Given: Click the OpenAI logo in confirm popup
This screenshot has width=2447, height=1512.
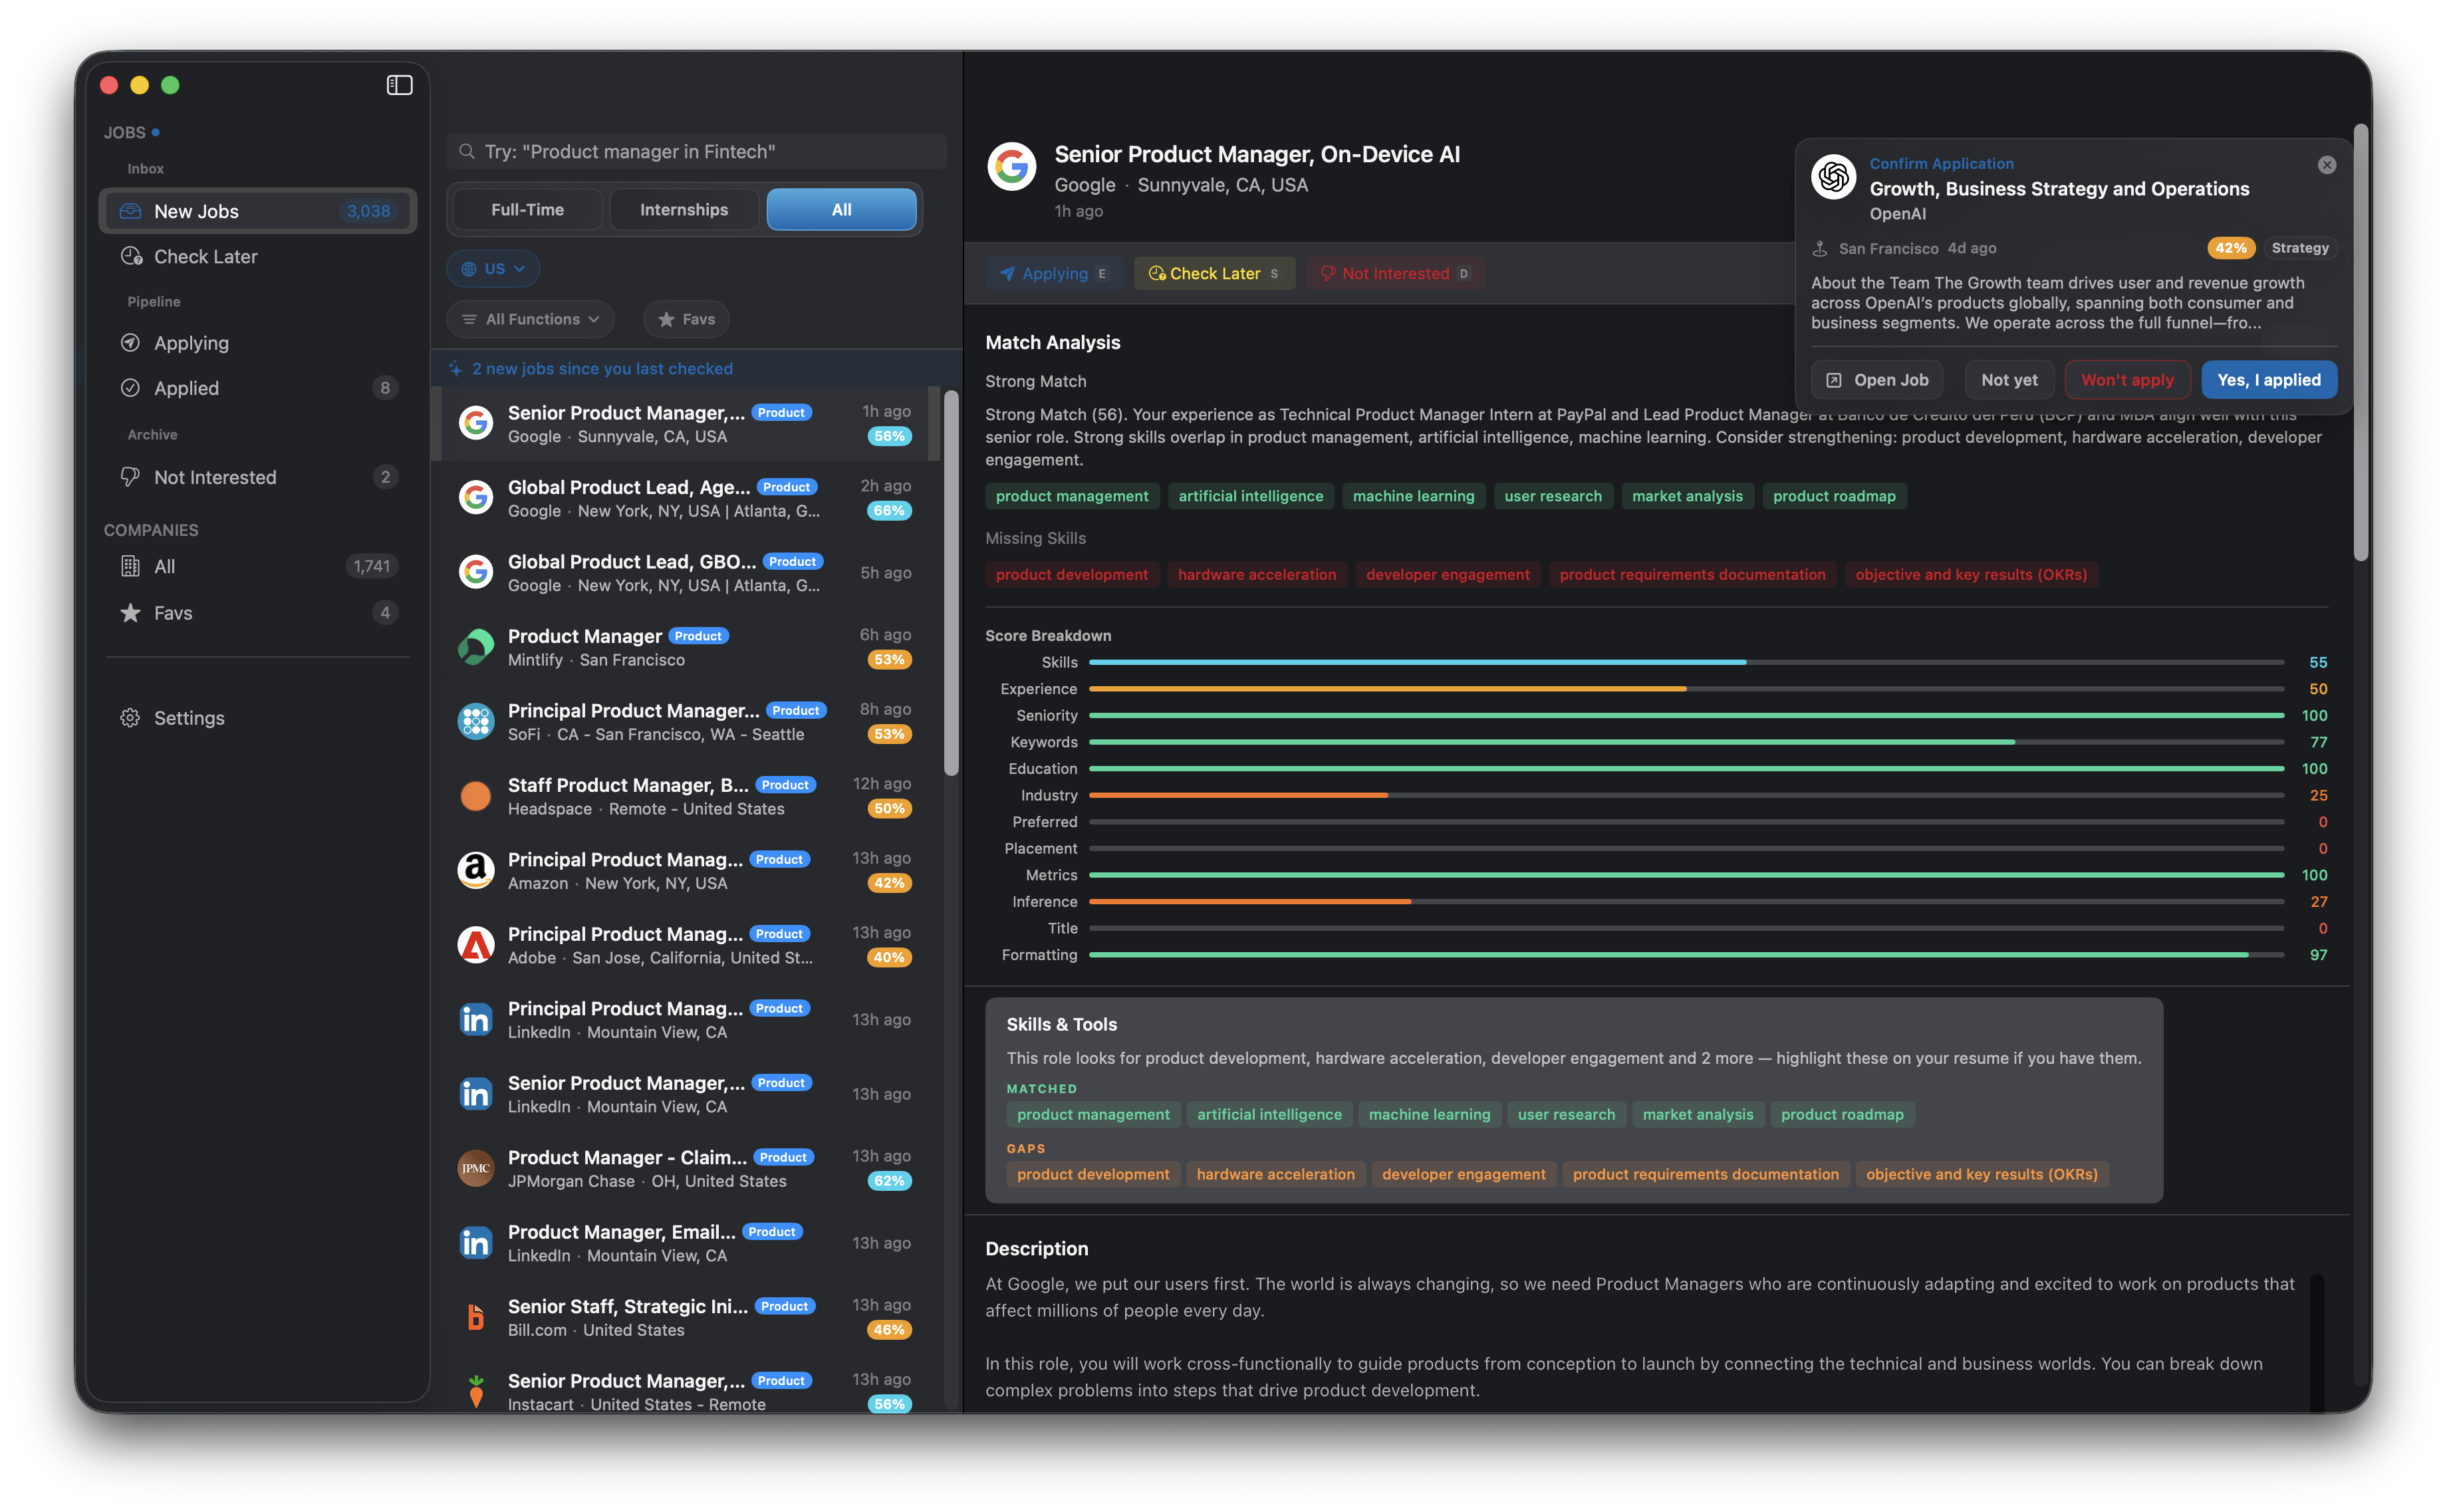Looking at the screenshot, I should [1833, 177].
